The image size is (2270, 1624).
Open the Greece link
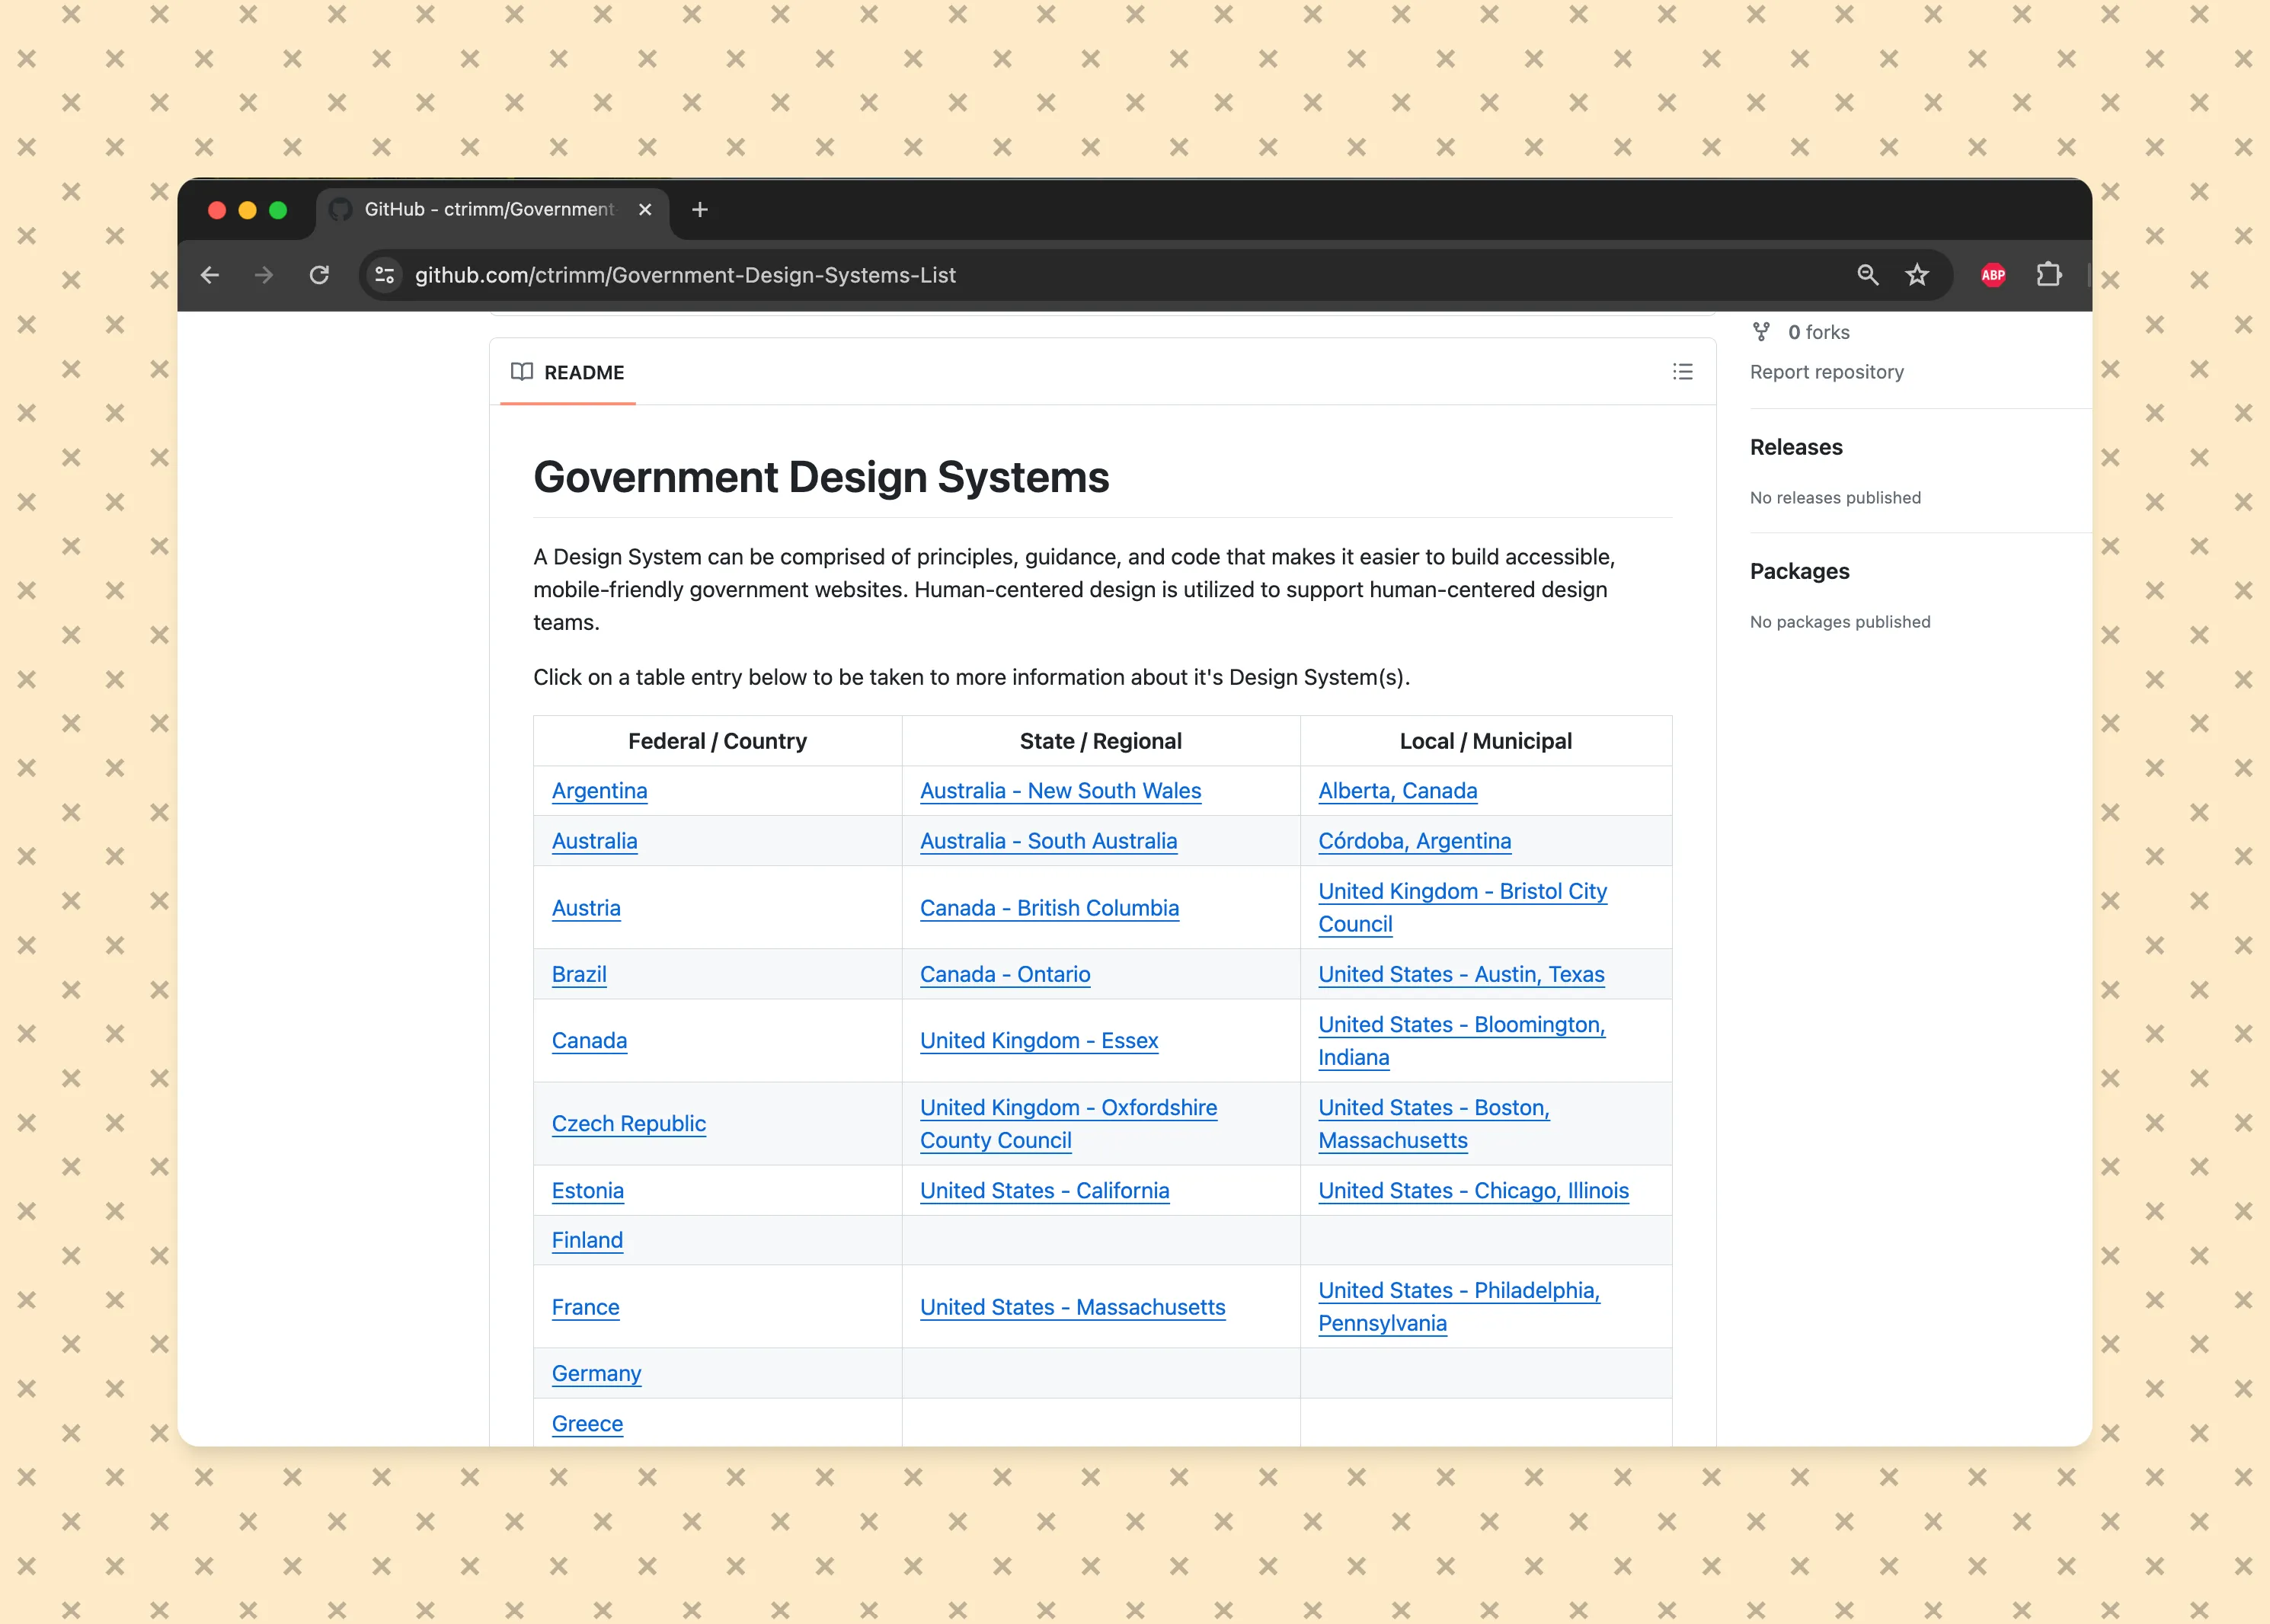587,1424
